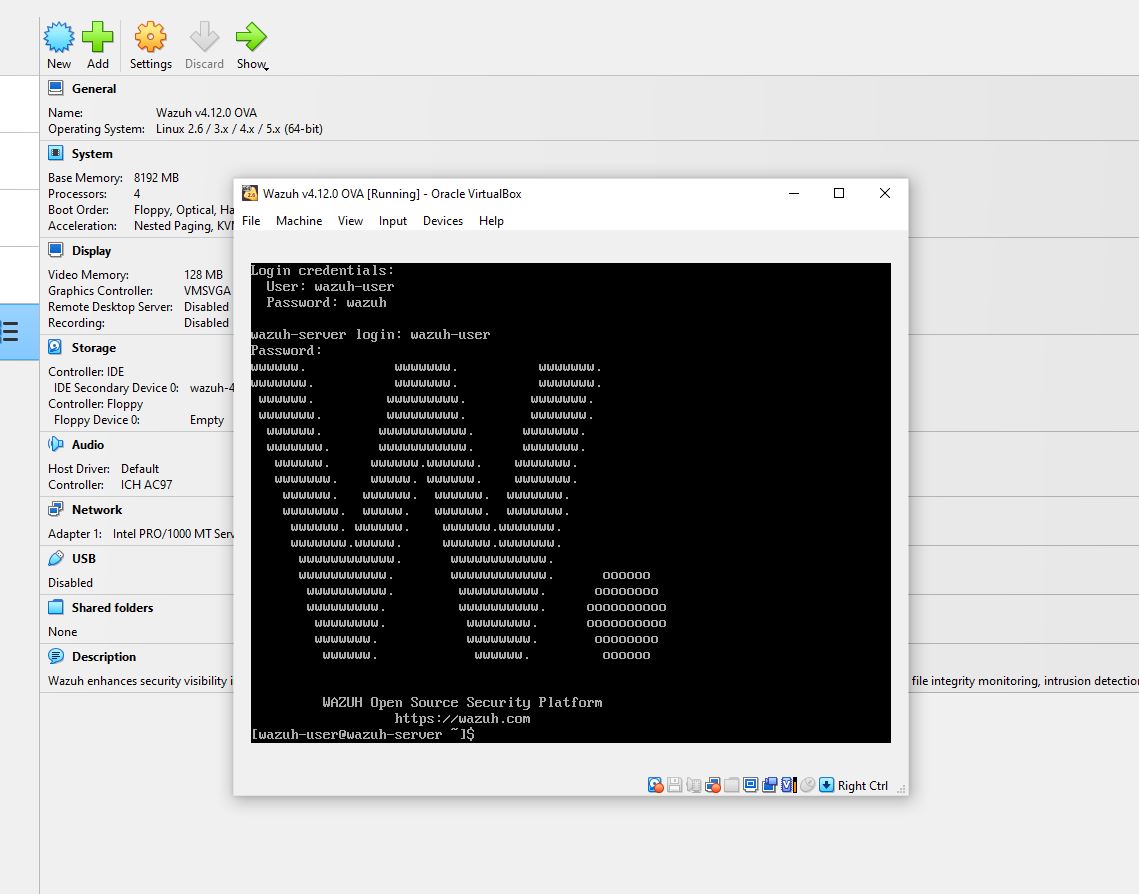
Task: Click the Audio section header
Action: click(87, 445)
